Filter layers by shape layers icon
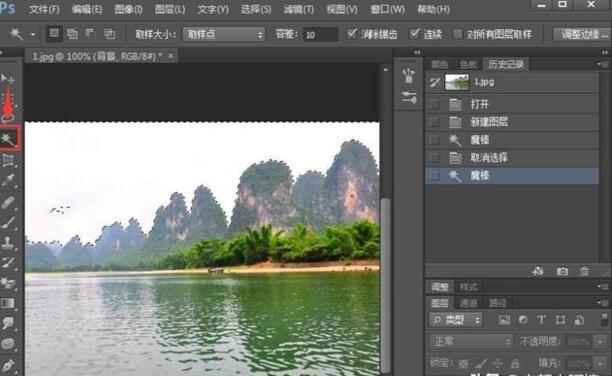612x376 pixels. coord(560,320)
